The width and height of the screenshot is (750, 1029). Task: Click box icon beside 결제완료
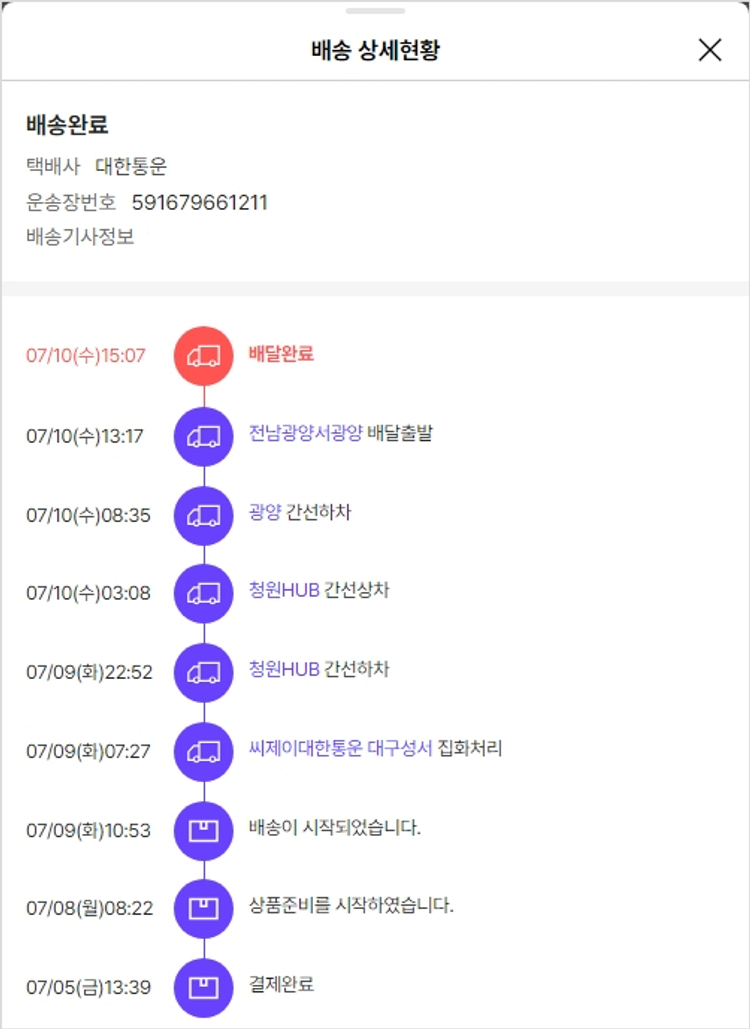click(204, 987)
